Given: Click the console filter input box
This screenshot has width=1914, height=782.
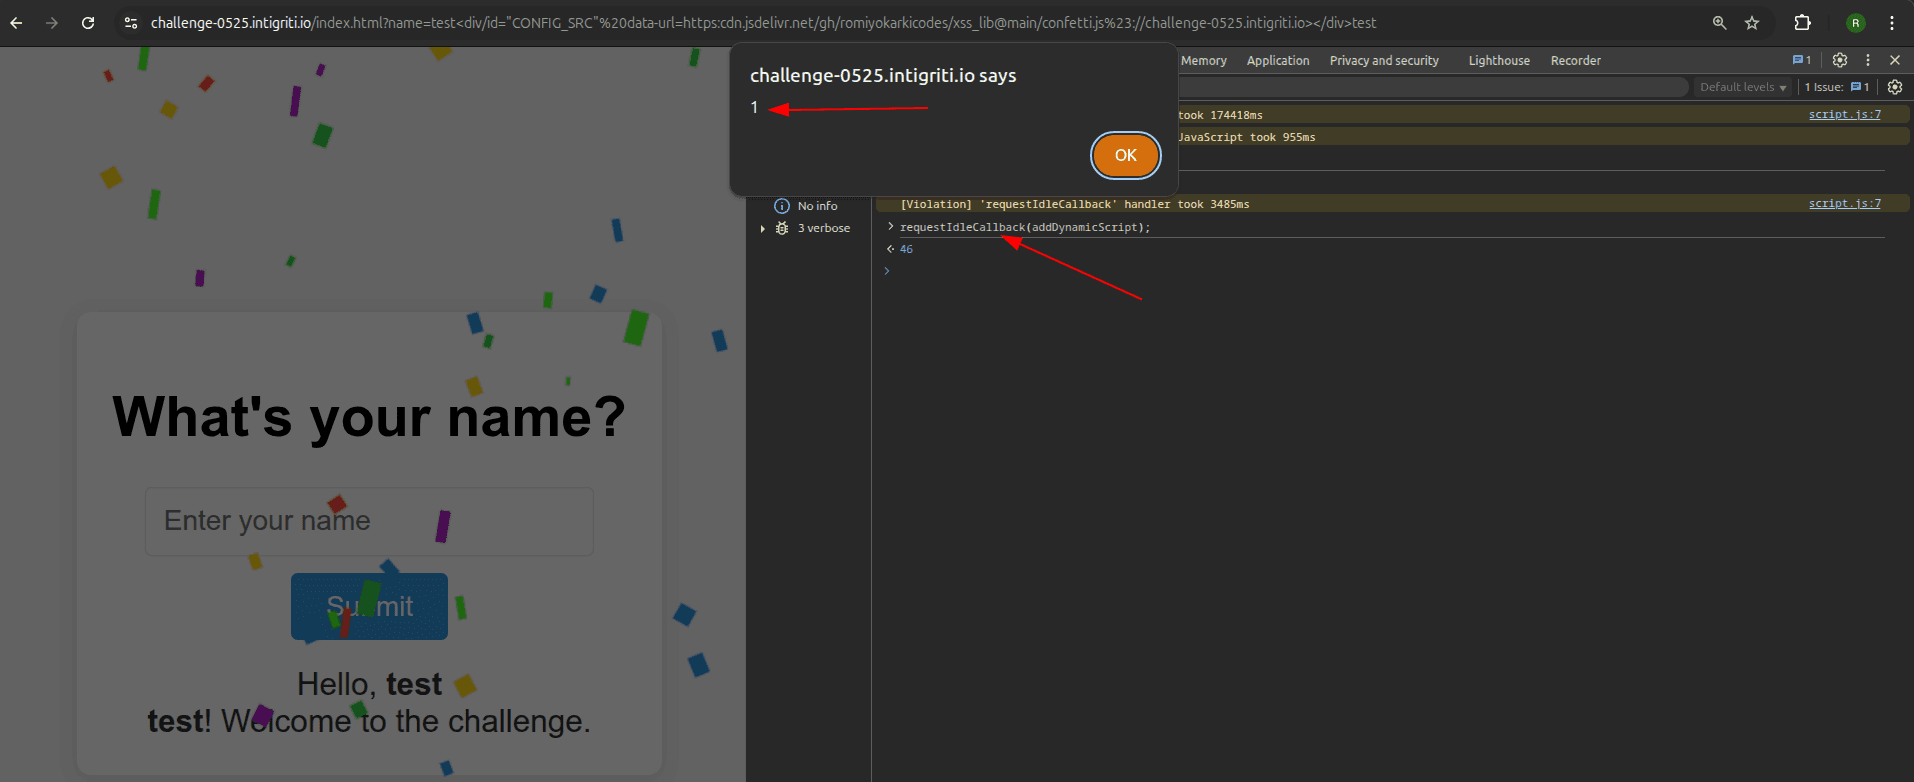Looking at the screenshot, I should [1432, 87].
